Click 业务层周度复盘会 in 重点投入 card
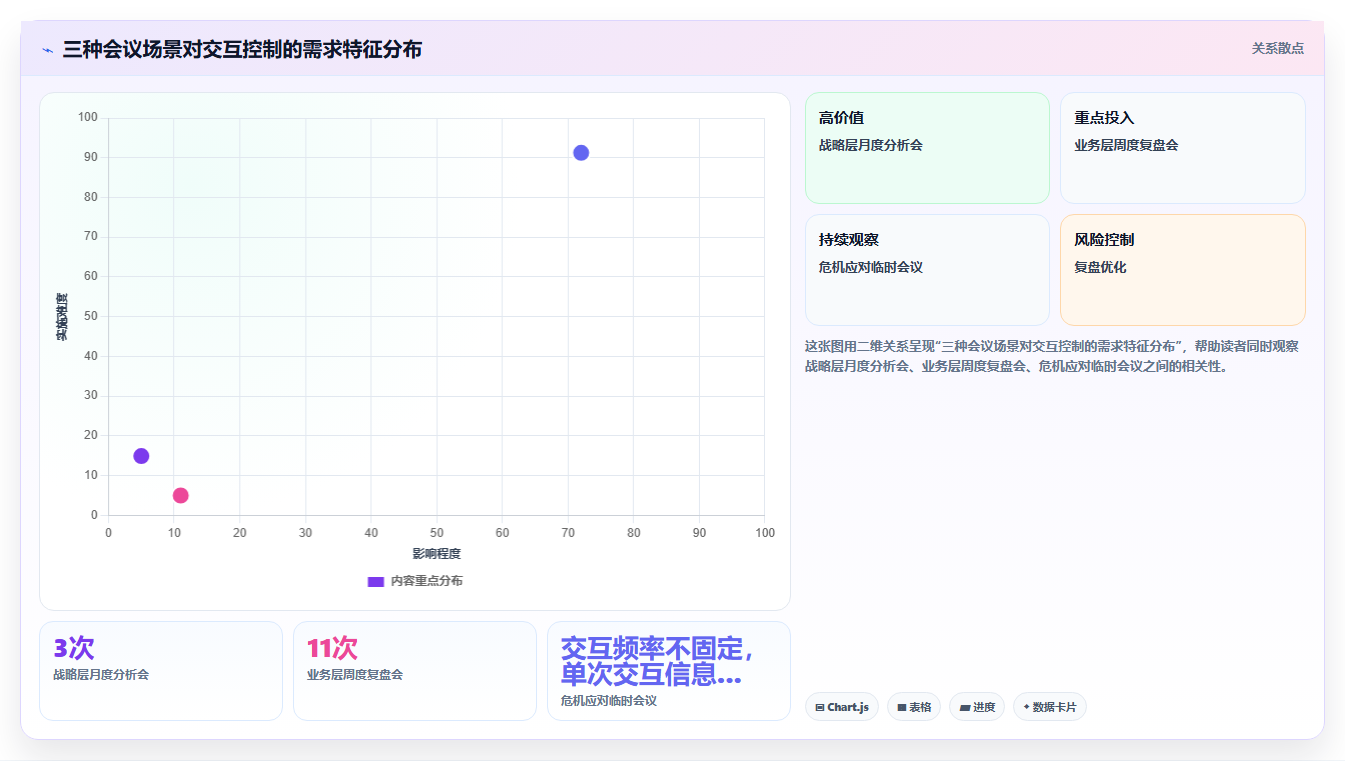Screen dimensions: 1345x761 tap(1126, 145)
